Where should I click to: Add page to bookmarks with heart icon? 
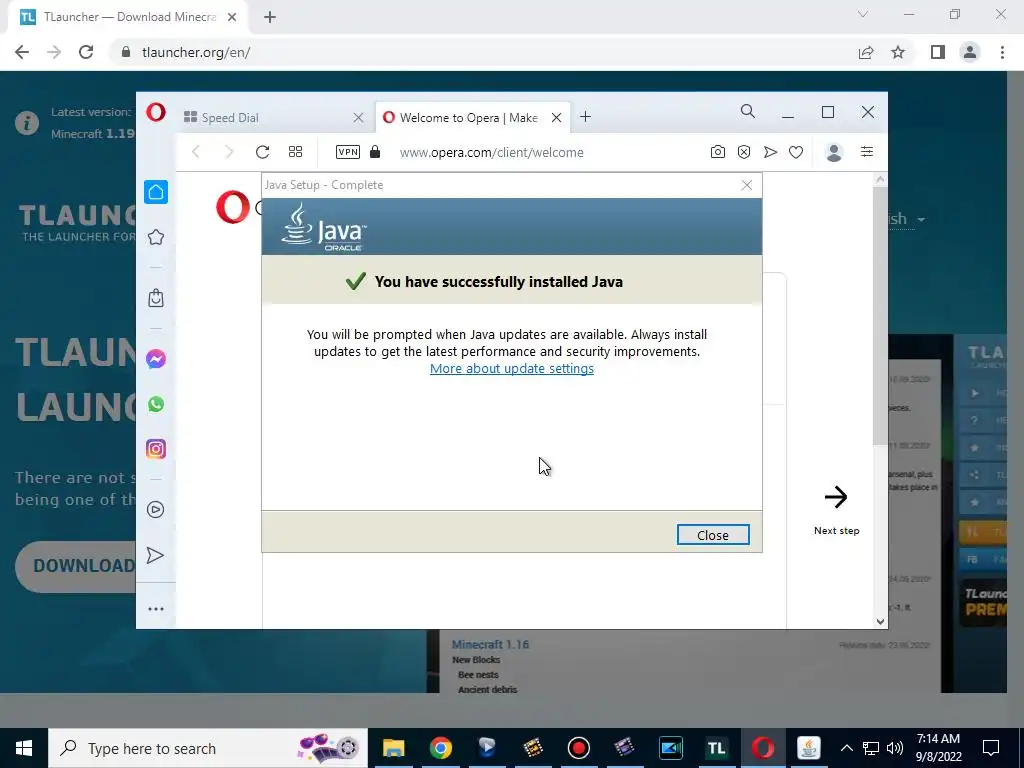tap(795, 152)
